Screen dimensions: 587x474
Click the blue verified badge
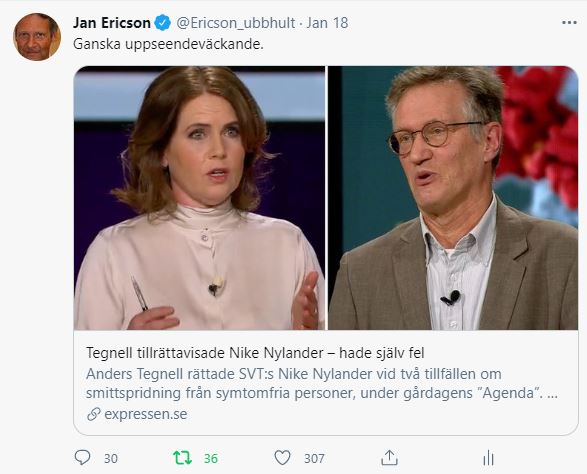click(162, 23)
